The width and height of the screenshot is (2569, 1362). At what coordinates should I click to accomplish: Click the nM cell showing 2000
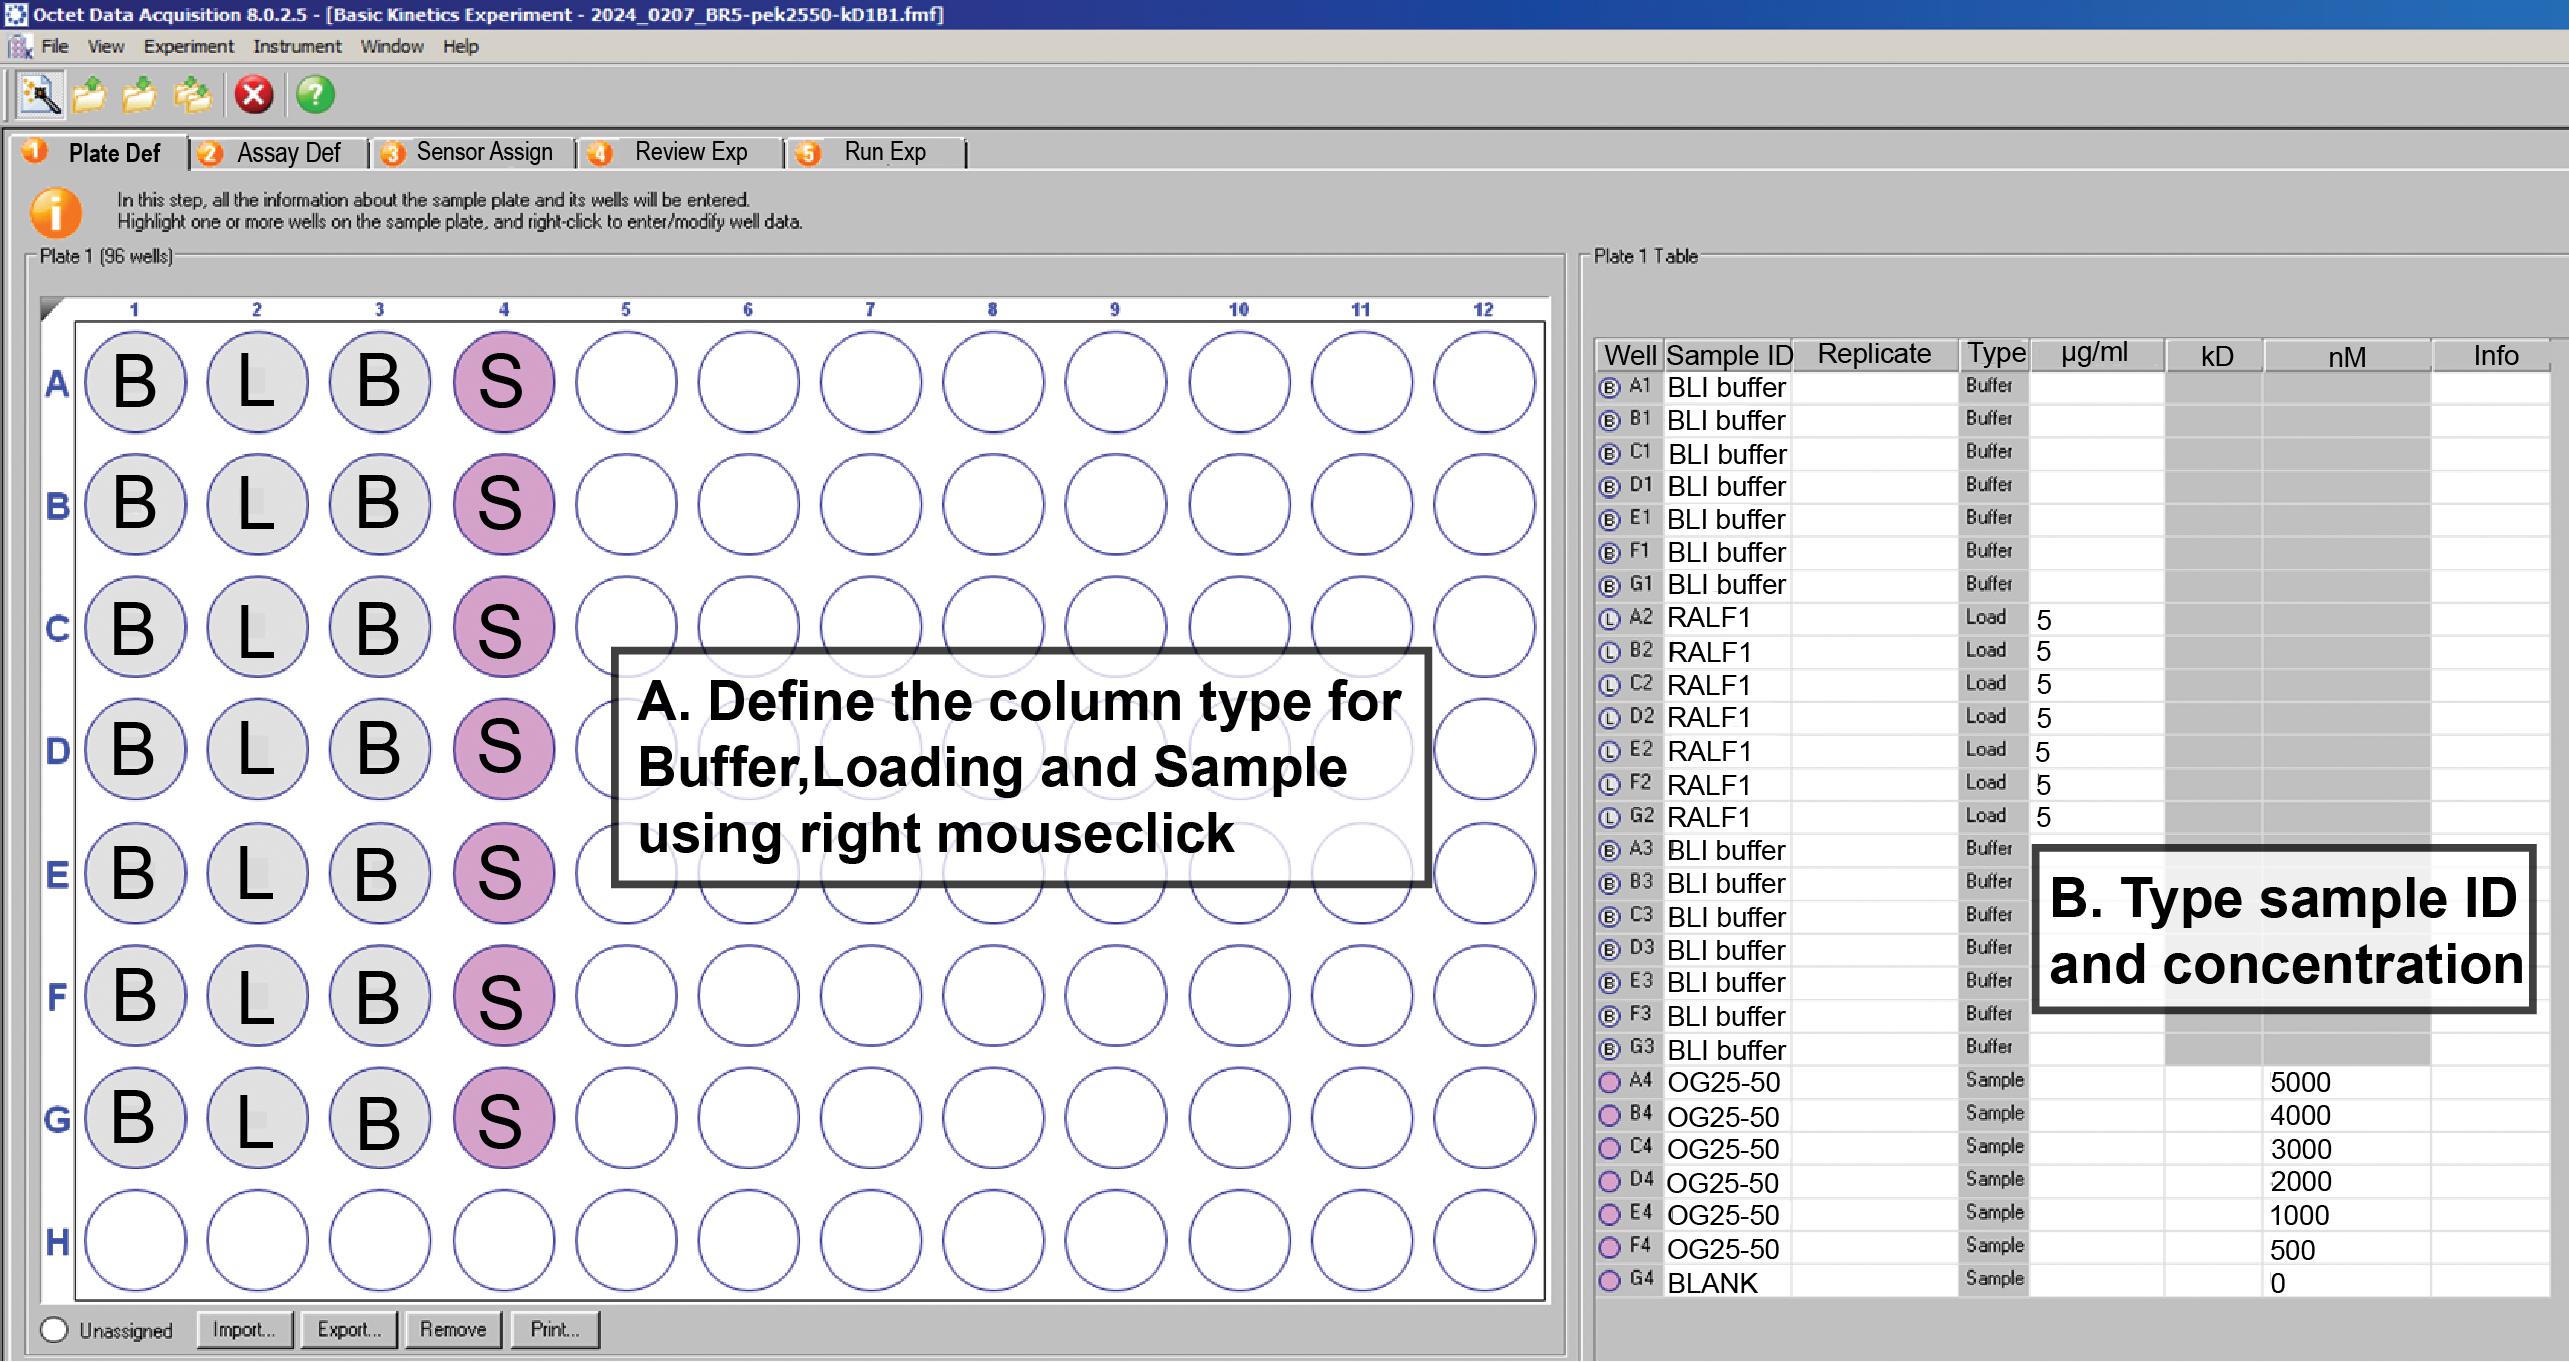(x=2346, y=1182)
